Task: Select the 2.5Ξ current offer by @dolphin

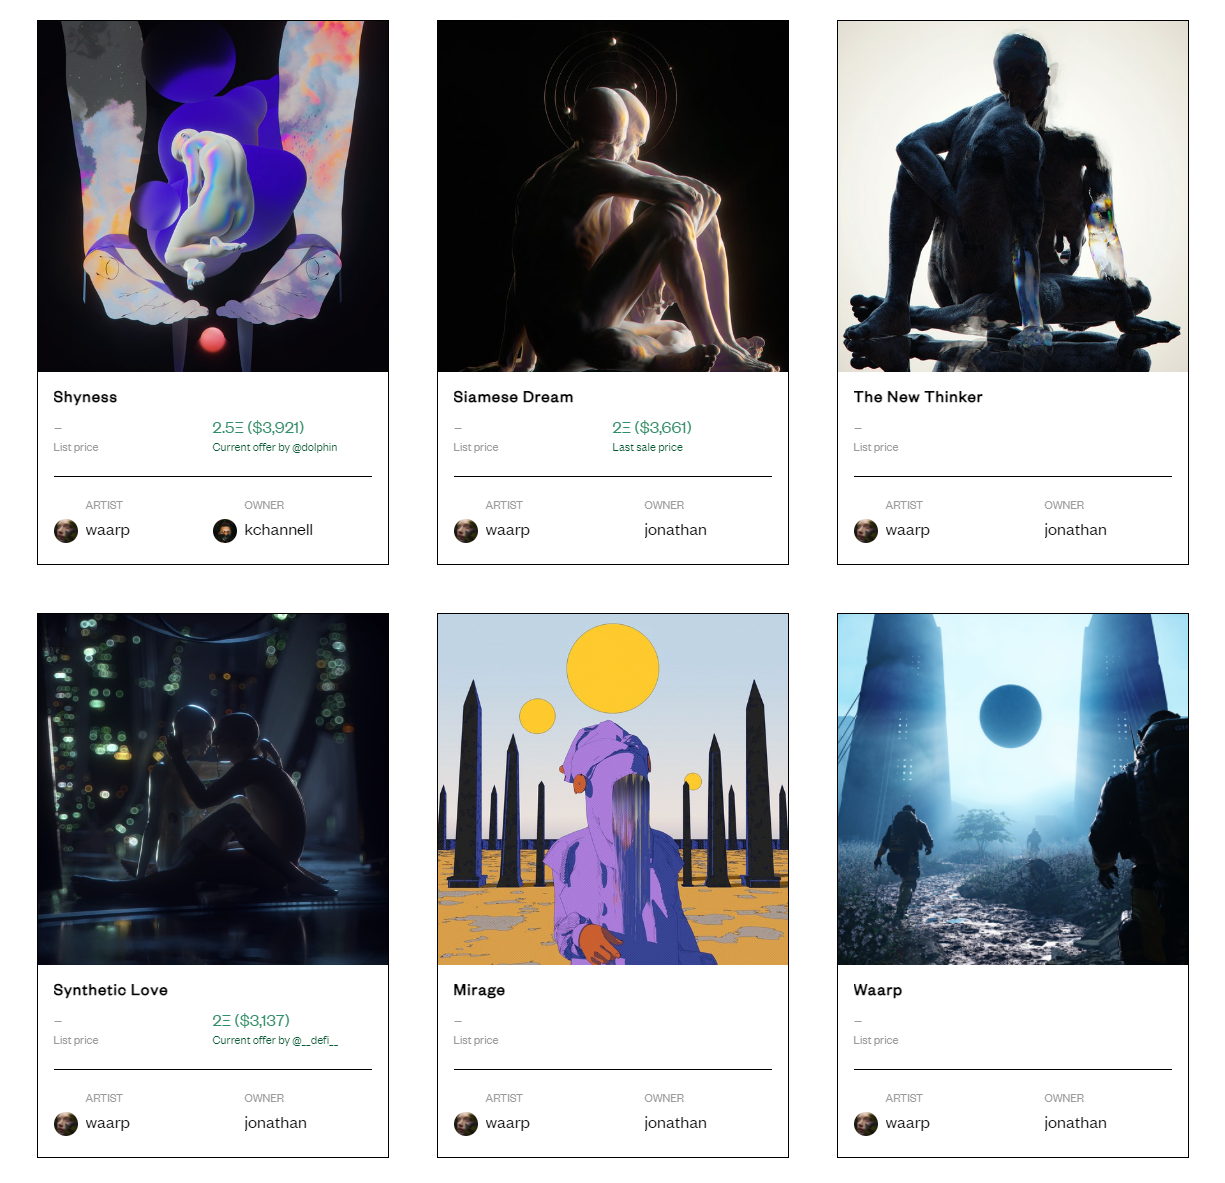Action: tap(258, 428)
